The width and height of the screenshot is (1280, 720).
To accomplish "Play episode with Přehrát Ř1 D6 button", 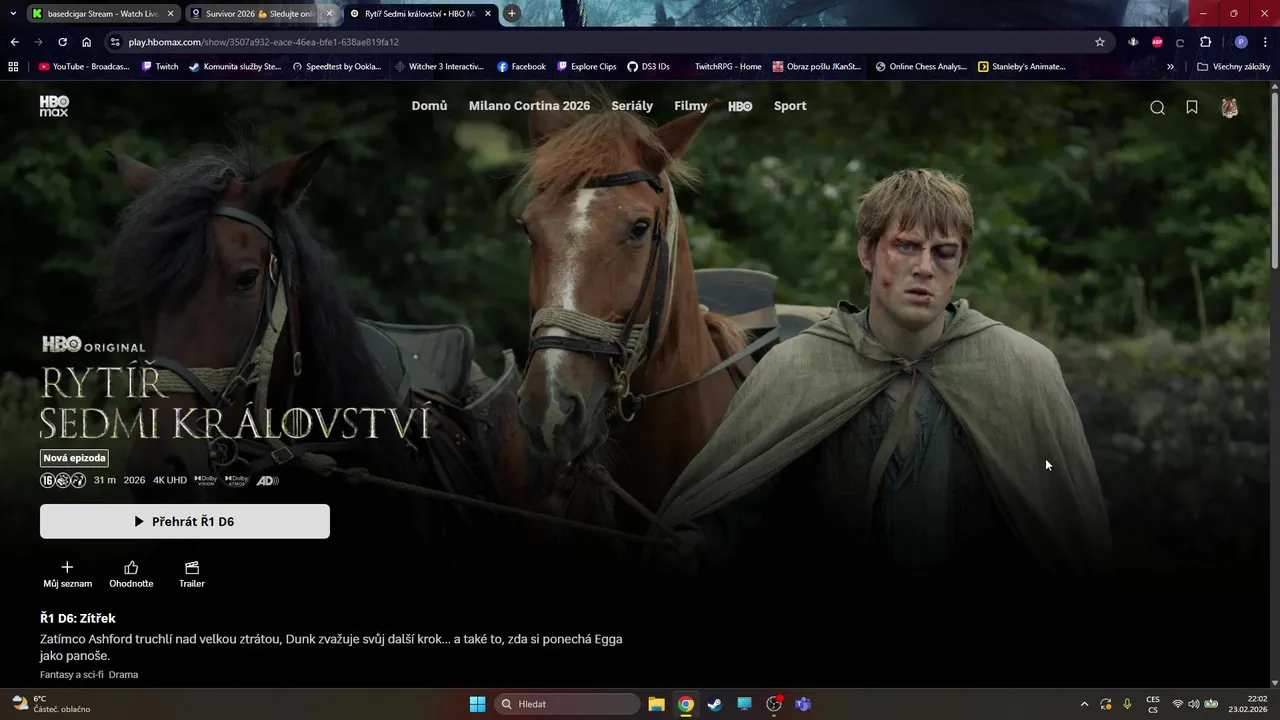I will click(x=185, y=521).
